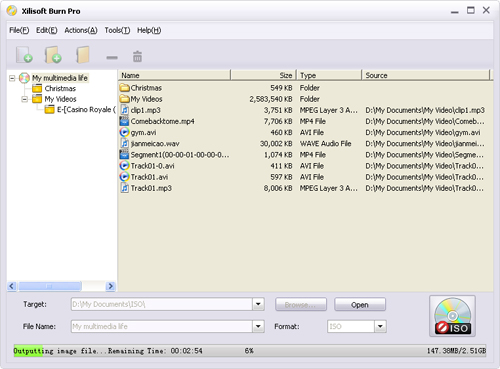500x369 pixels.
Task: Click the 2,583,540 KB size cell
Action: coord(271,99)
